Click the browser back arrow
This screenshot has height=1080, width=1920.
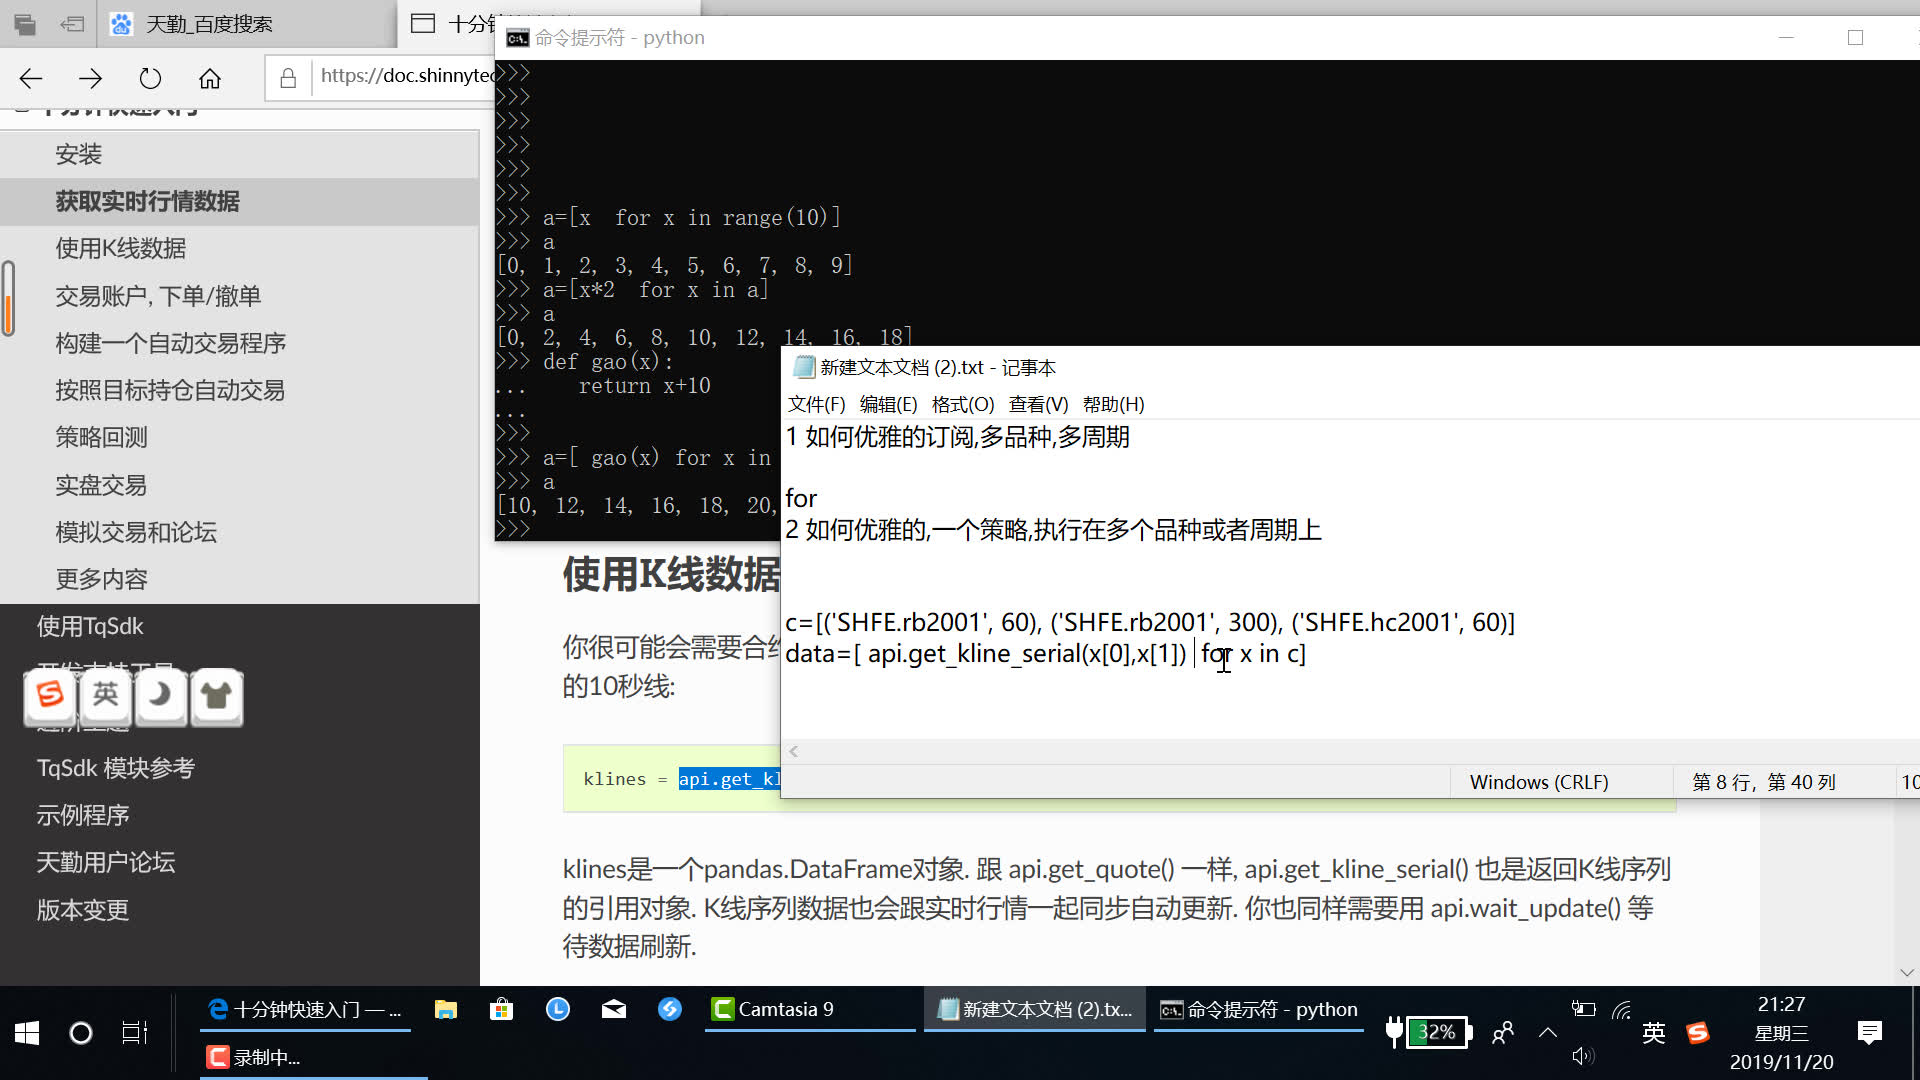coord(31,78)
